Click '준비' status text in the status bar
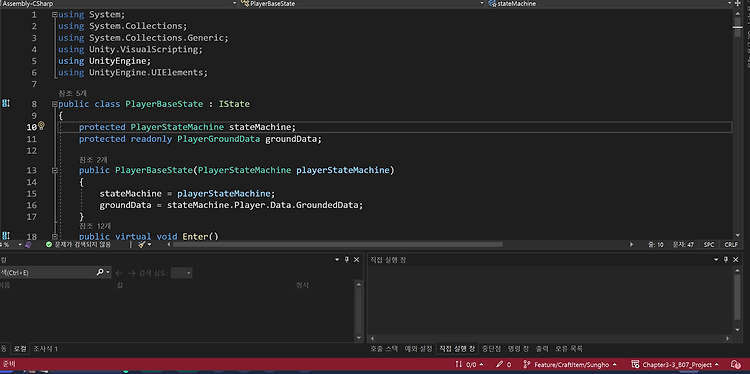 point(9,364)
